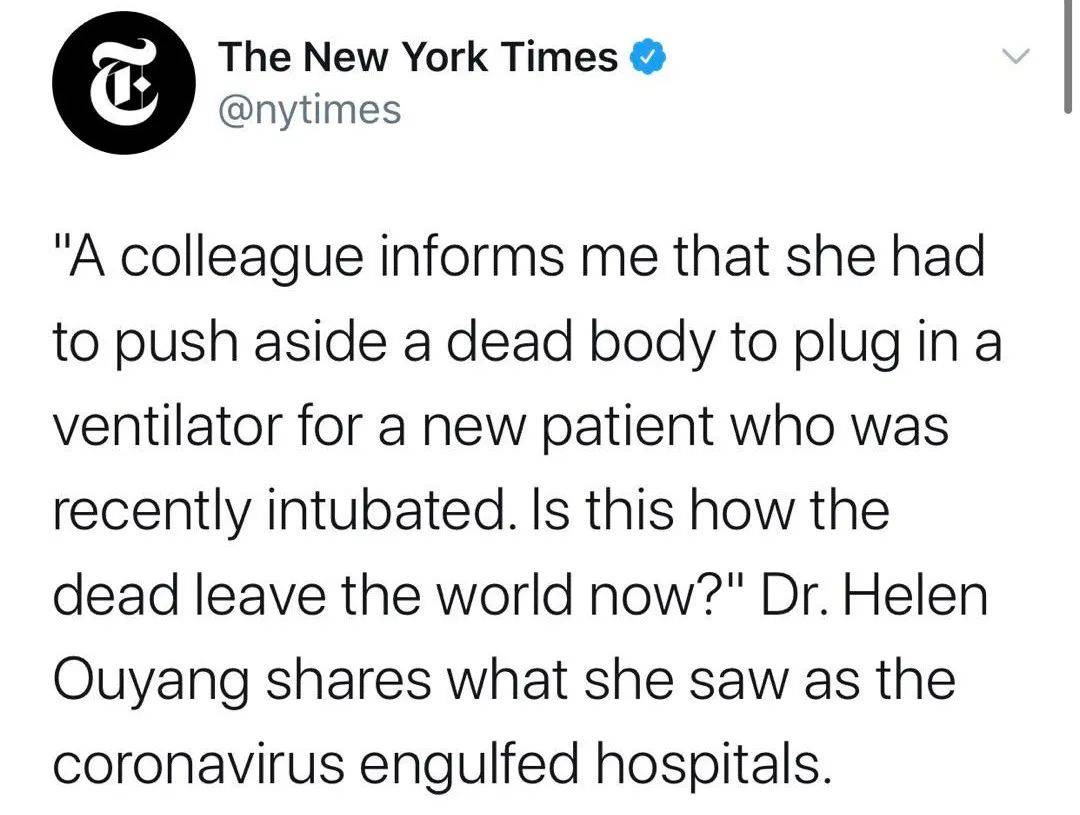1080x815 pixels.
Task: Click the scrollbar at the right edge
Action: pos(1067,55)
